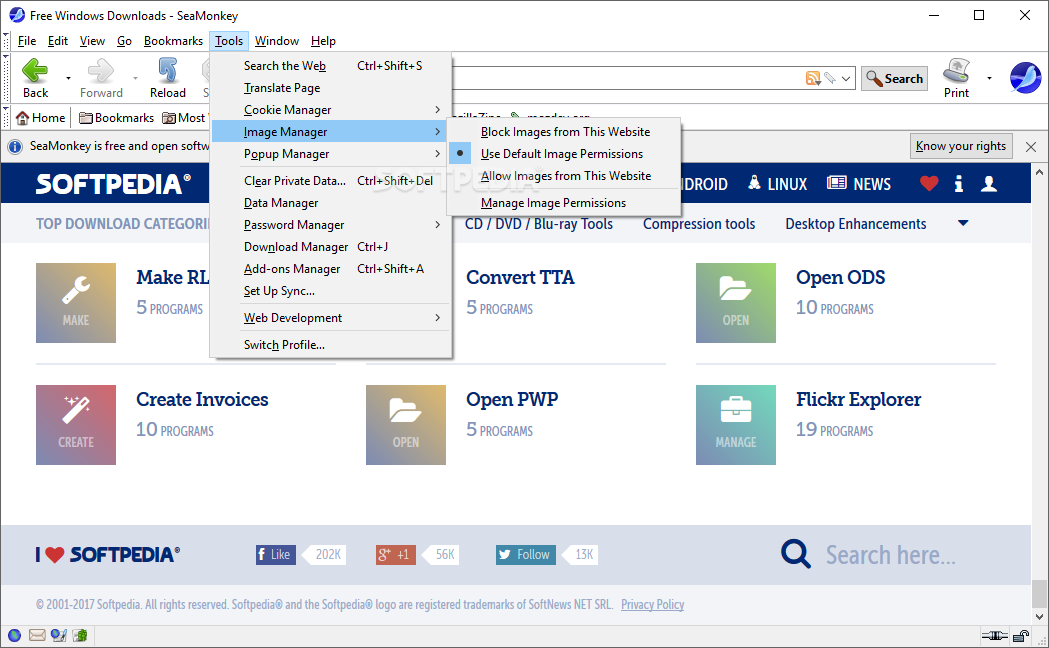Open the Mail envelope icon in status bar

click(x=37, y=635)
